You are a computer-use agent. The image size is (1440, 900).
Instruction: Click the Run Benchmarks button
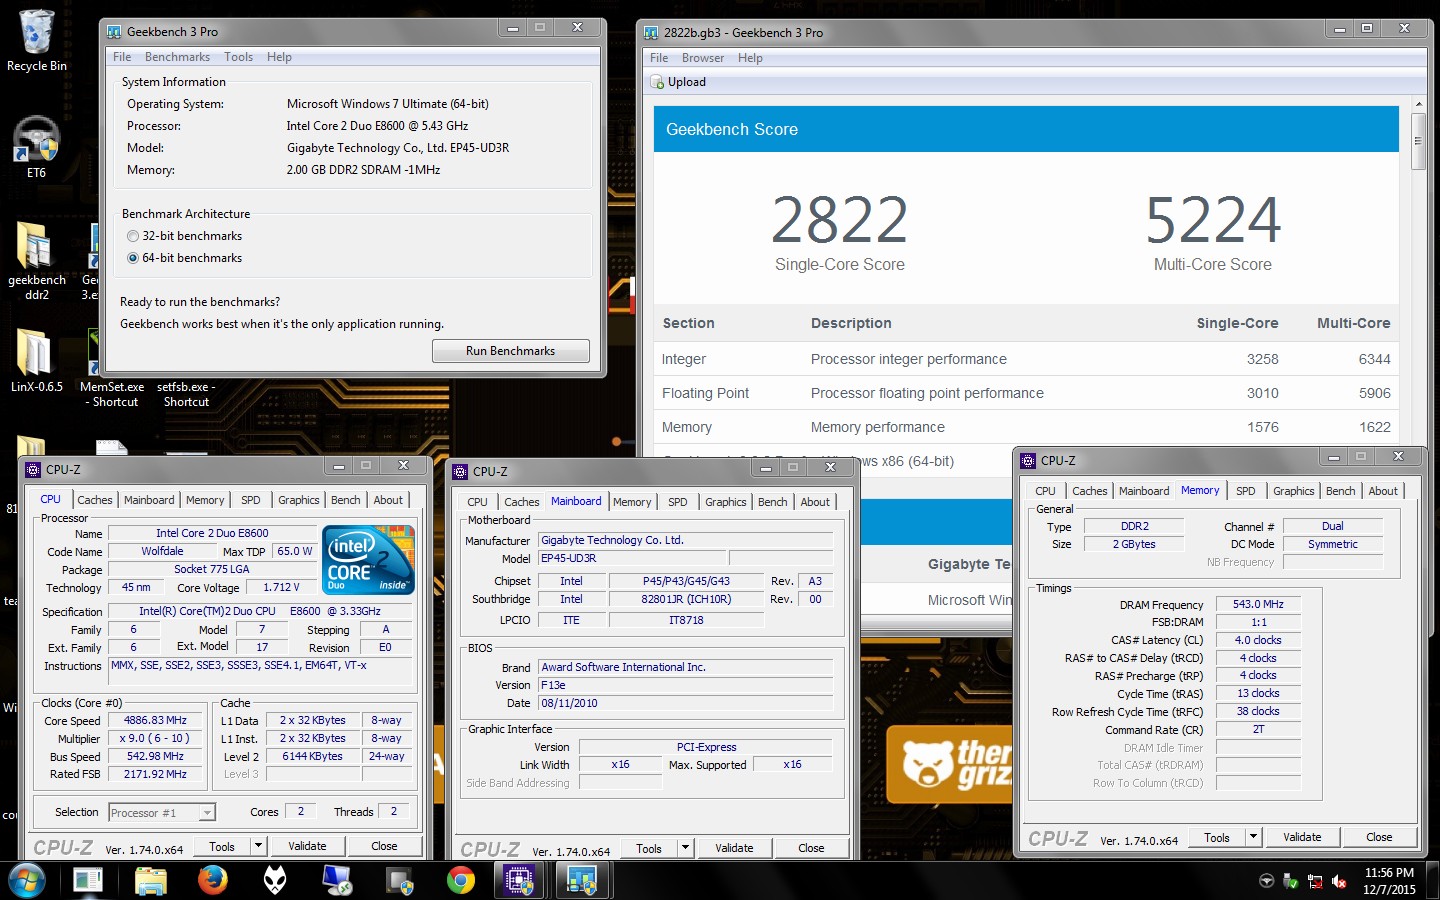pos(510,351)
